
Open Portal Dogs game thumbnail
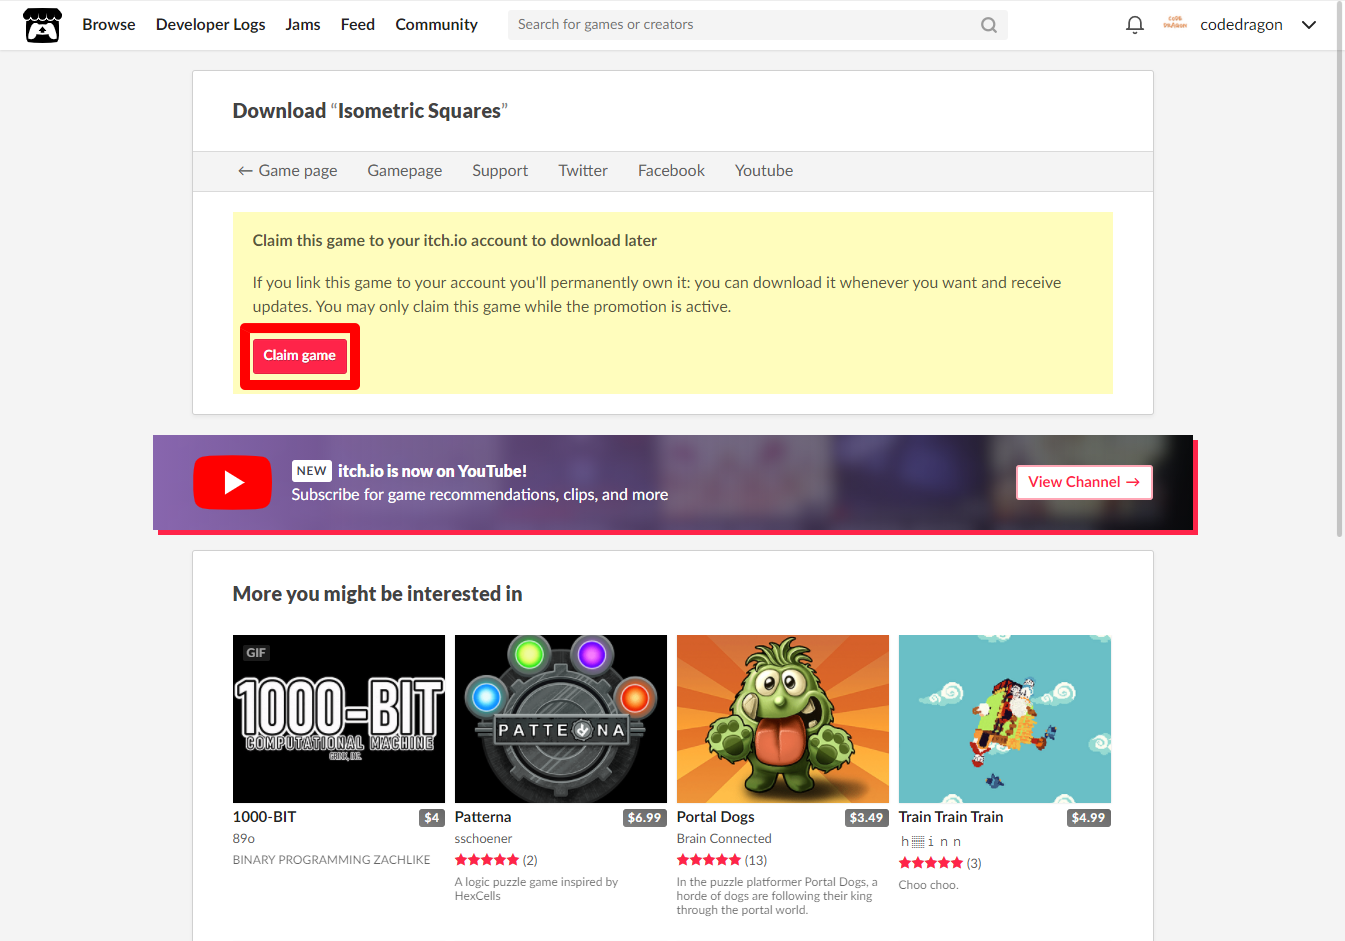tap(783, 719)
